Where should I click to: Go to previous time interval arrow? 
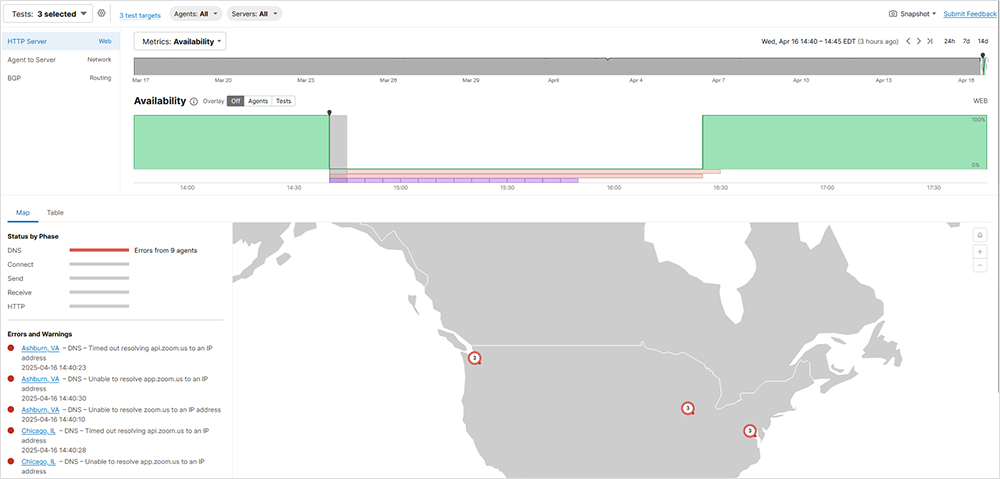pyautogui.click(x=908, y=41)
